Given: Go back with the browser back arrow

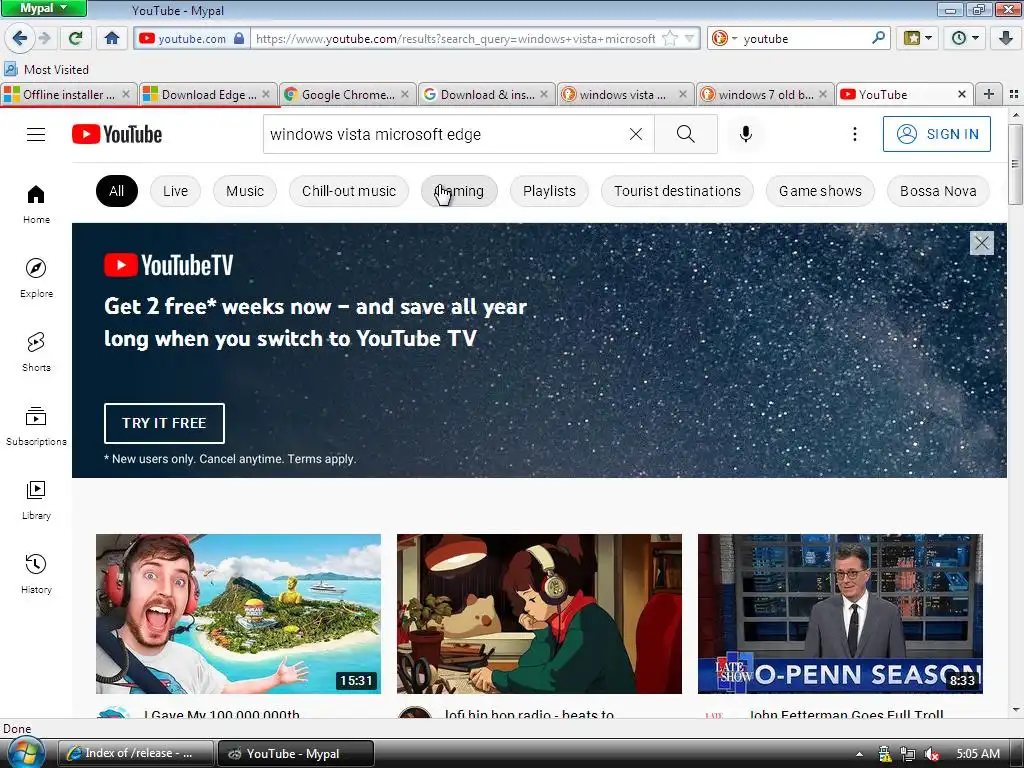Looking at the screenshot, I should pyautogui.click(x=20, y=39).
